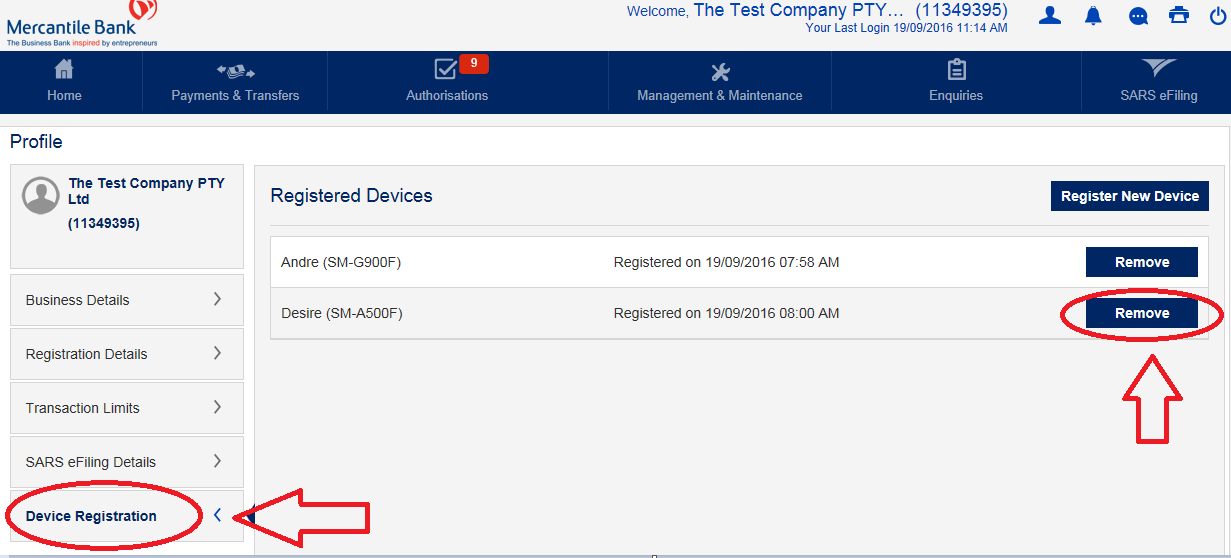Open notifications bell icon
Viewport: 1231px width, 558px height.
click(1093, 15)
